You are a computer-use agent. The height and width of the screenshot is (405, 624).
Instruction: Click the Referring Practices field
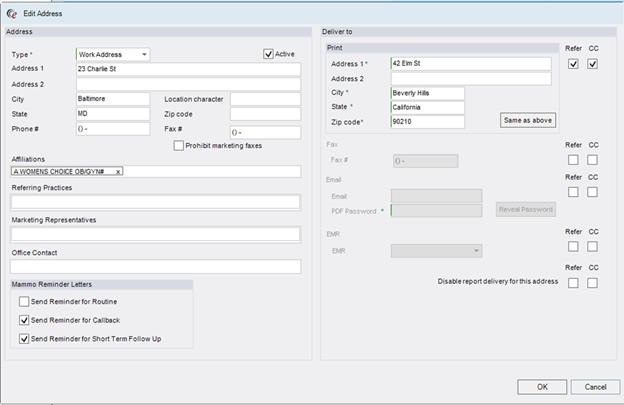pos(156,202)
